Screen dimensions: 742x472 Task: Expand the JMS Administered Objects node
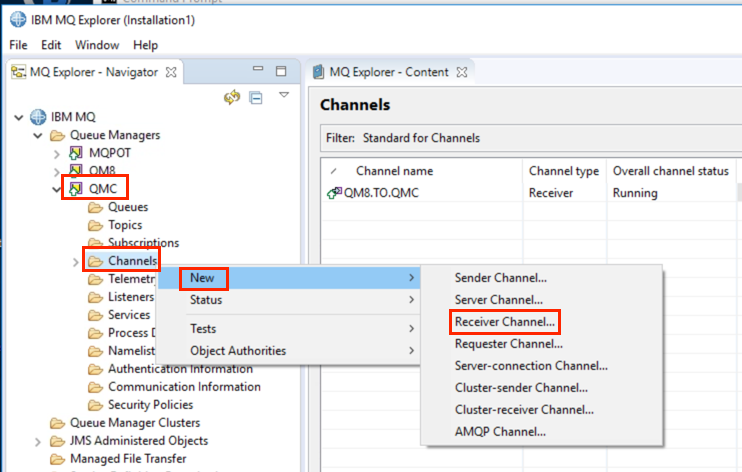pos(38,443)
